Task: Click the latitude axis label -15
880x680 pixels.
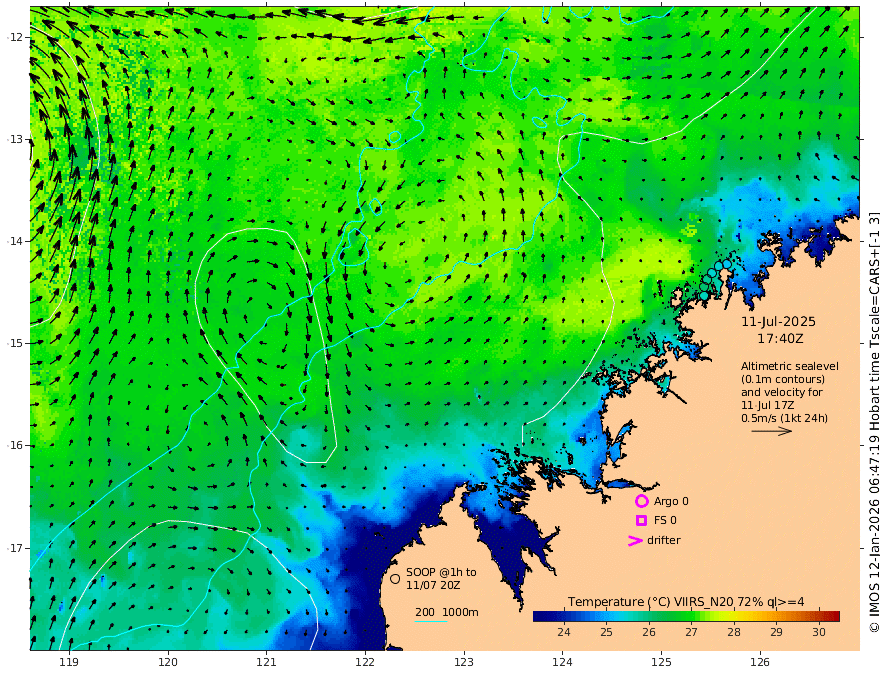Action: point(15,343)
